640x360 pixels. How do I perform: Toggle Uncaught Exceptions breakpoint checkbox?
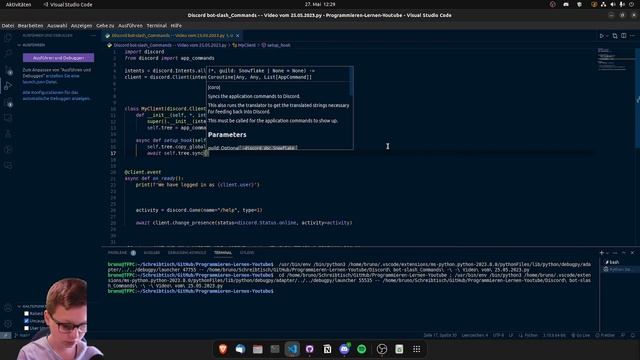tap(27, 321)
